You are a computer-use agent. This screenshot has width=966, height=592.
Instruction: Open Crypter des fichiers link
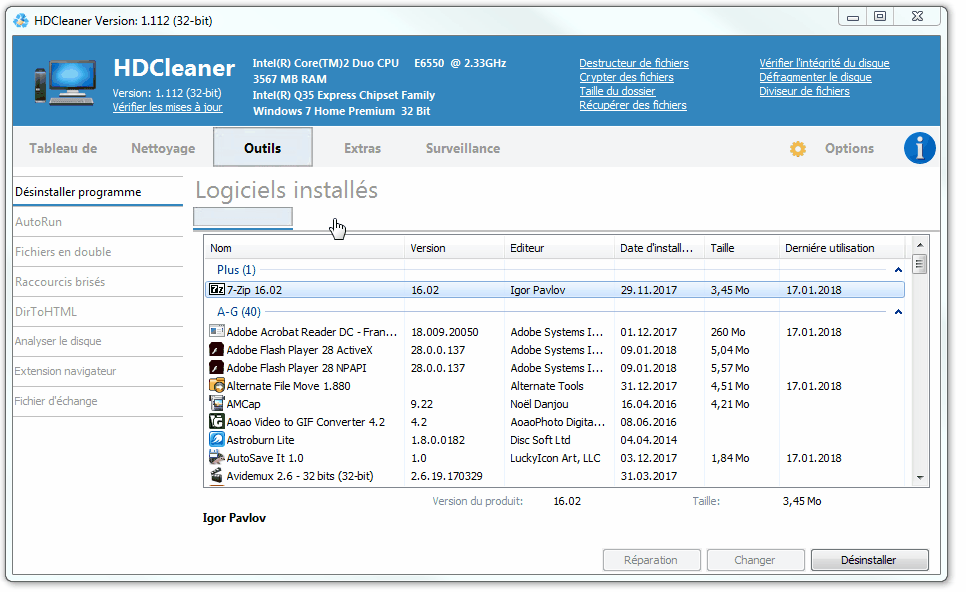(x=626, y=77)
